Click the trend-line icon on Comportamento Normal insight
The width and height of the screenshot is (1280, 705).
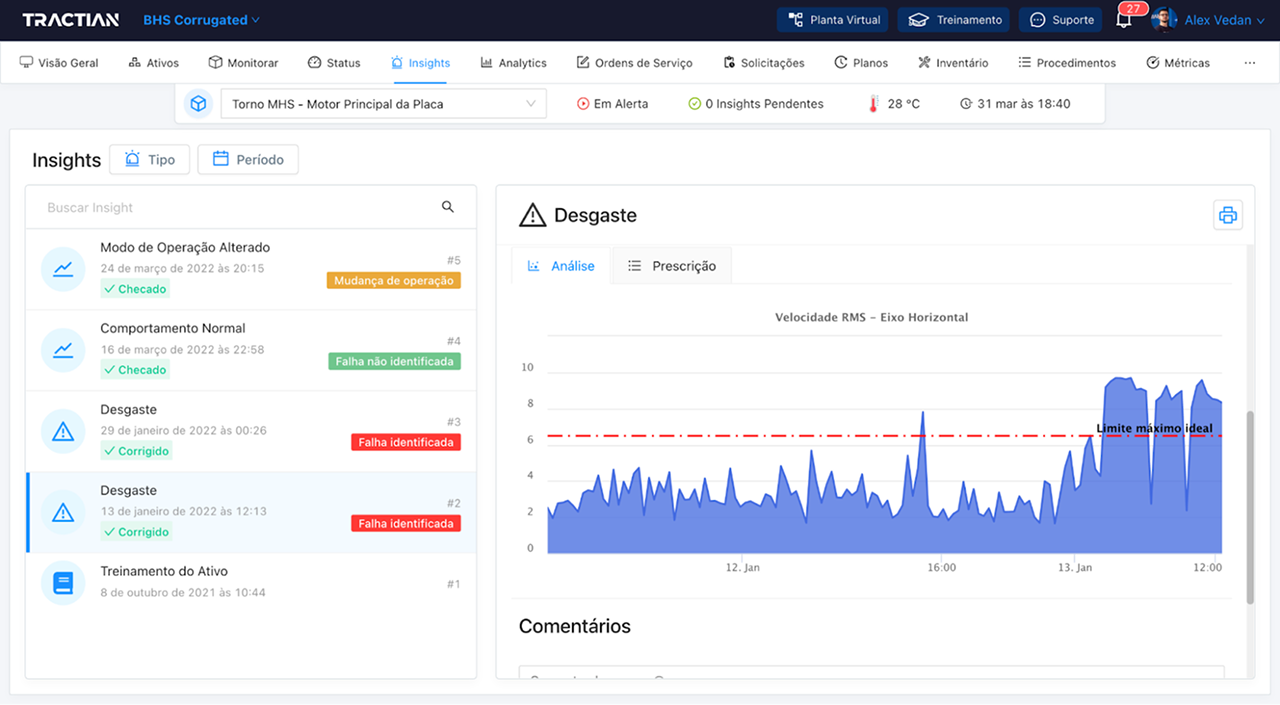click(62, 350)
